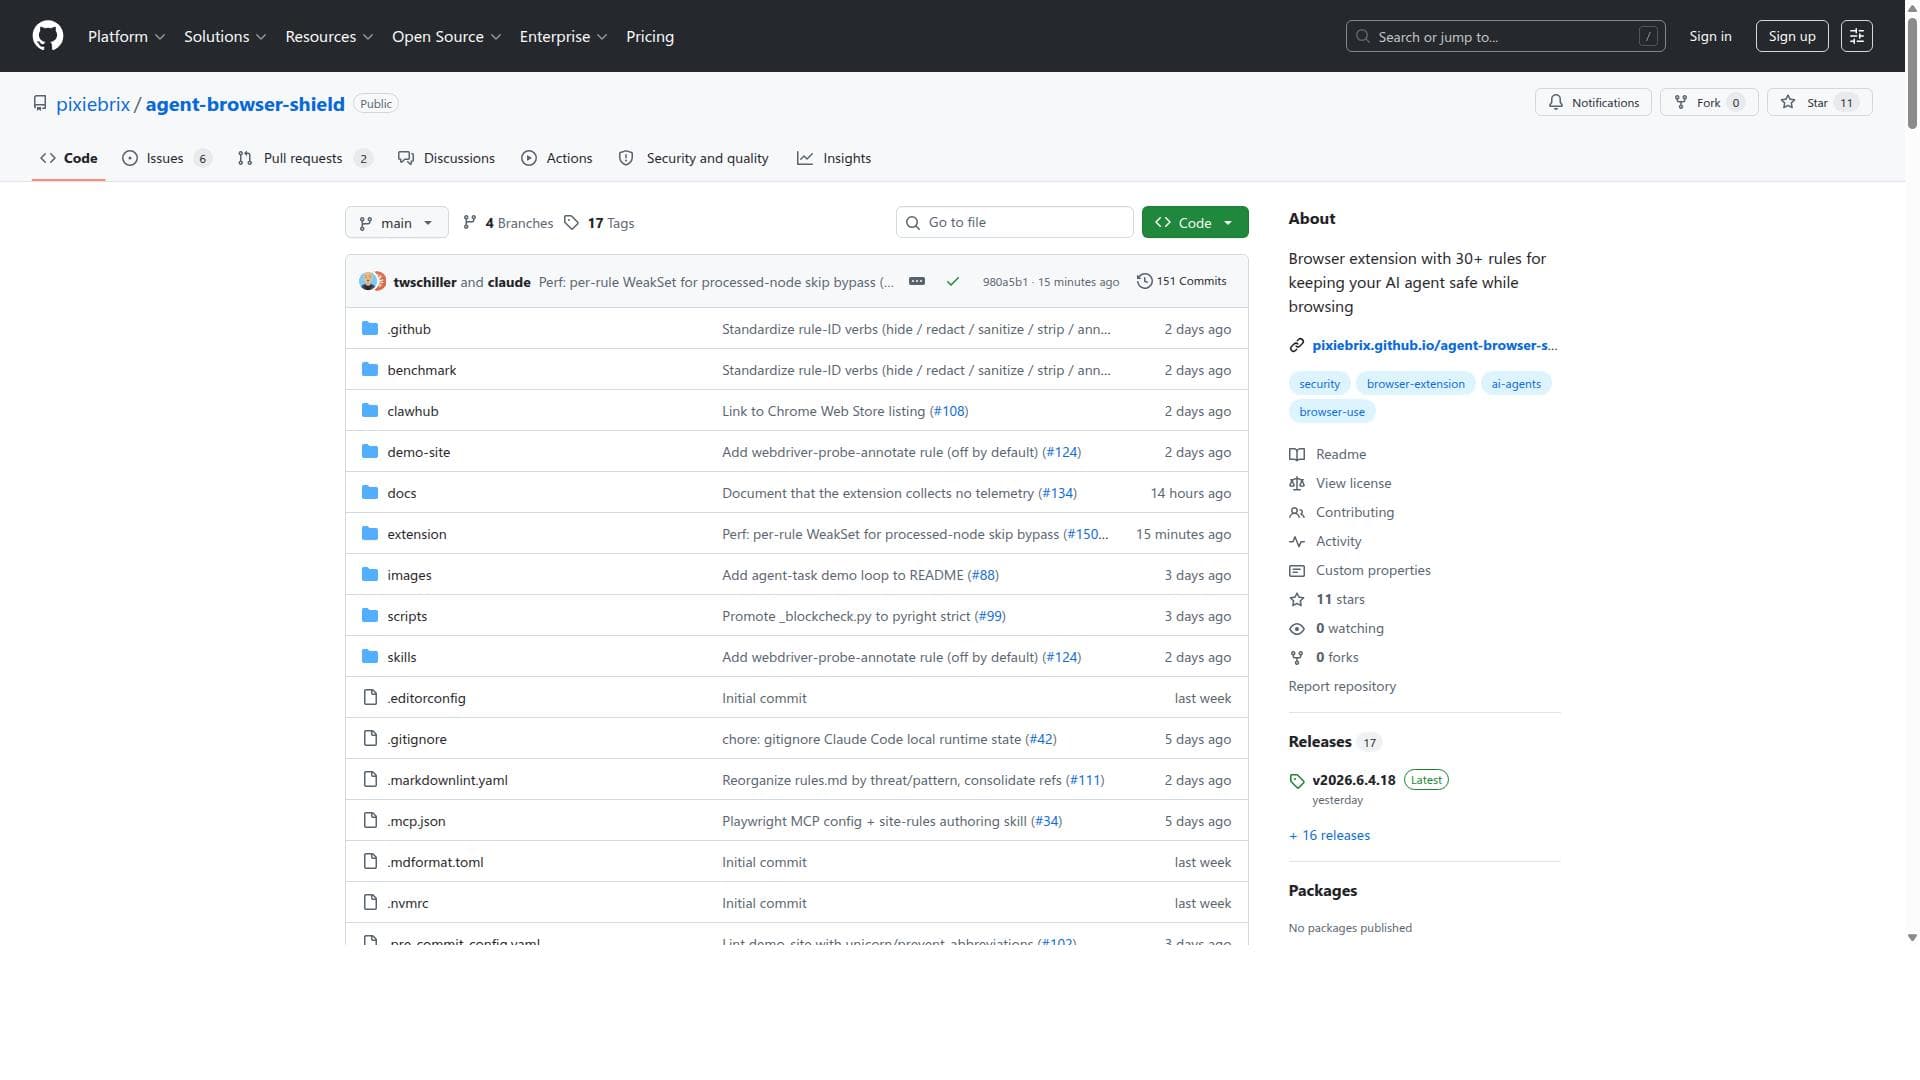1920x1080 pixels.
Task: Click the bell icon in Notifications button
Action: 1556,102
